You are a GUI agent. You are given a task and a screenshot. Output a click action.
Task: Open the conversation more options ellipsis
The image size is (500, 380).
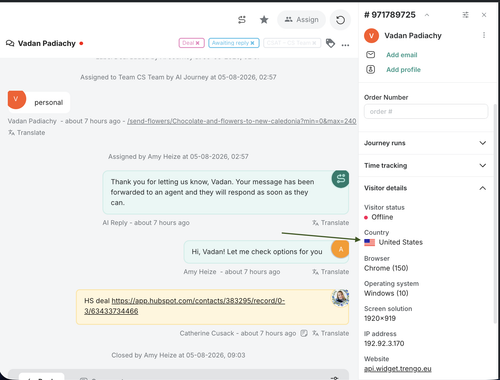345,45
